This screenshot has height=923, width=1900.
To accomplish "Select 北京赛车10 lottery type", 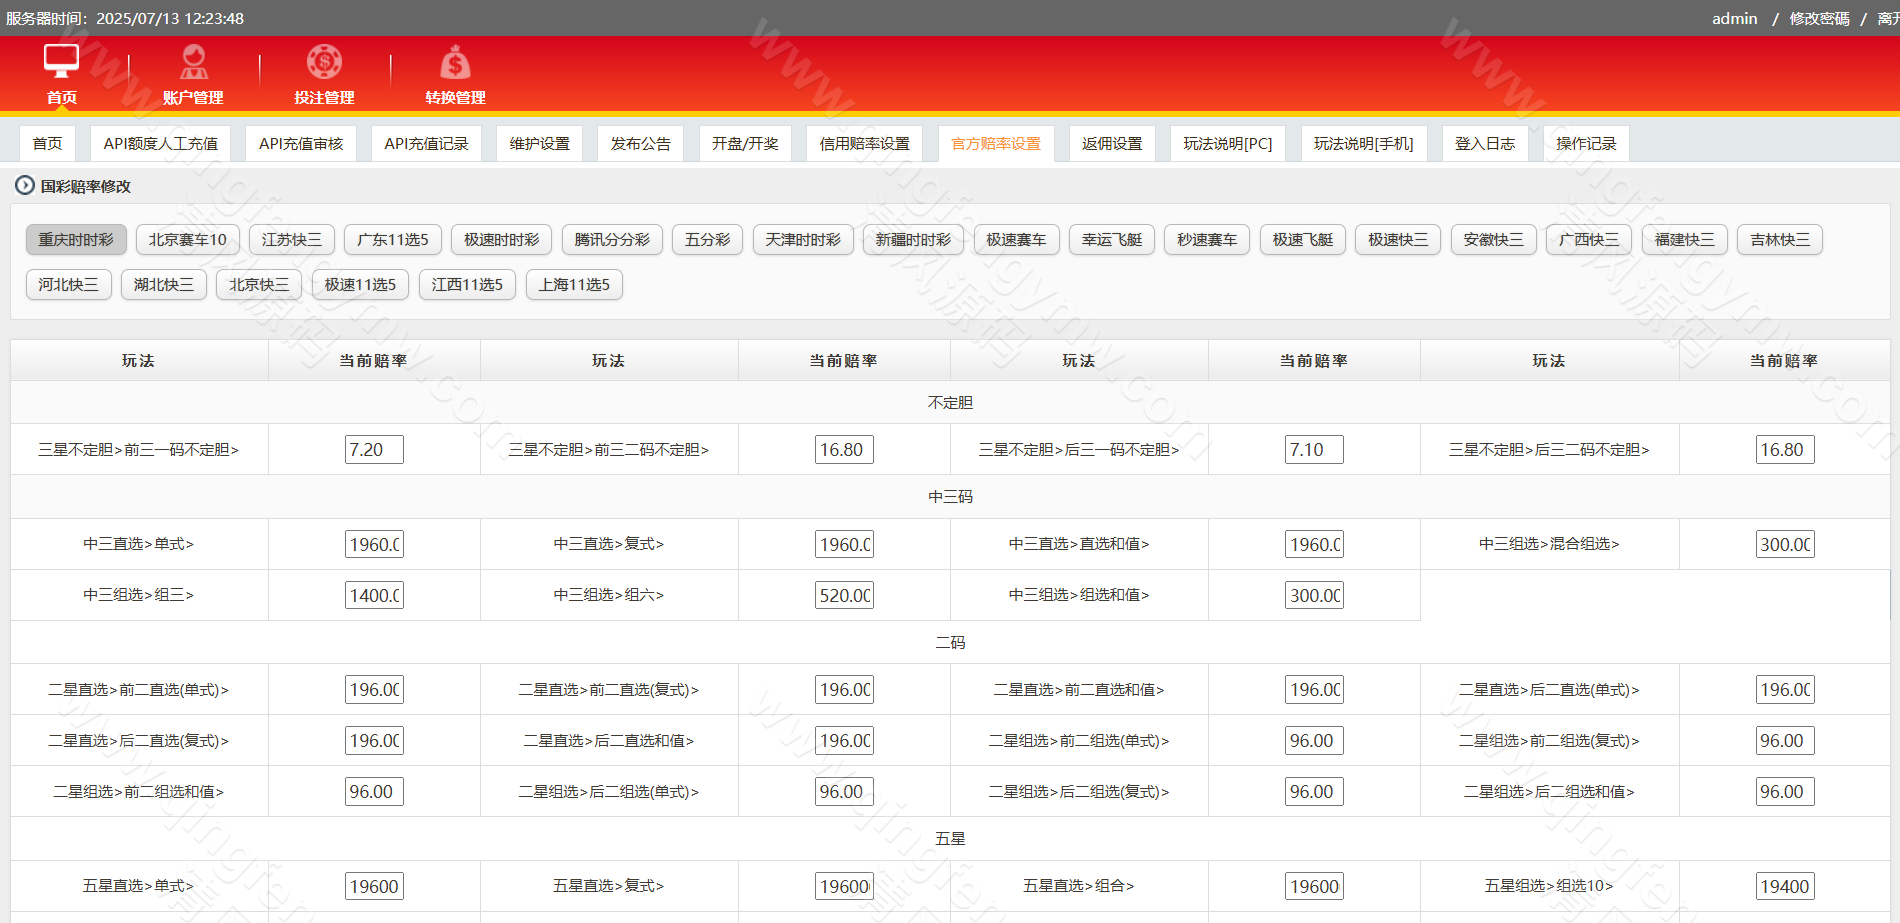I will (x=187, y=240).
